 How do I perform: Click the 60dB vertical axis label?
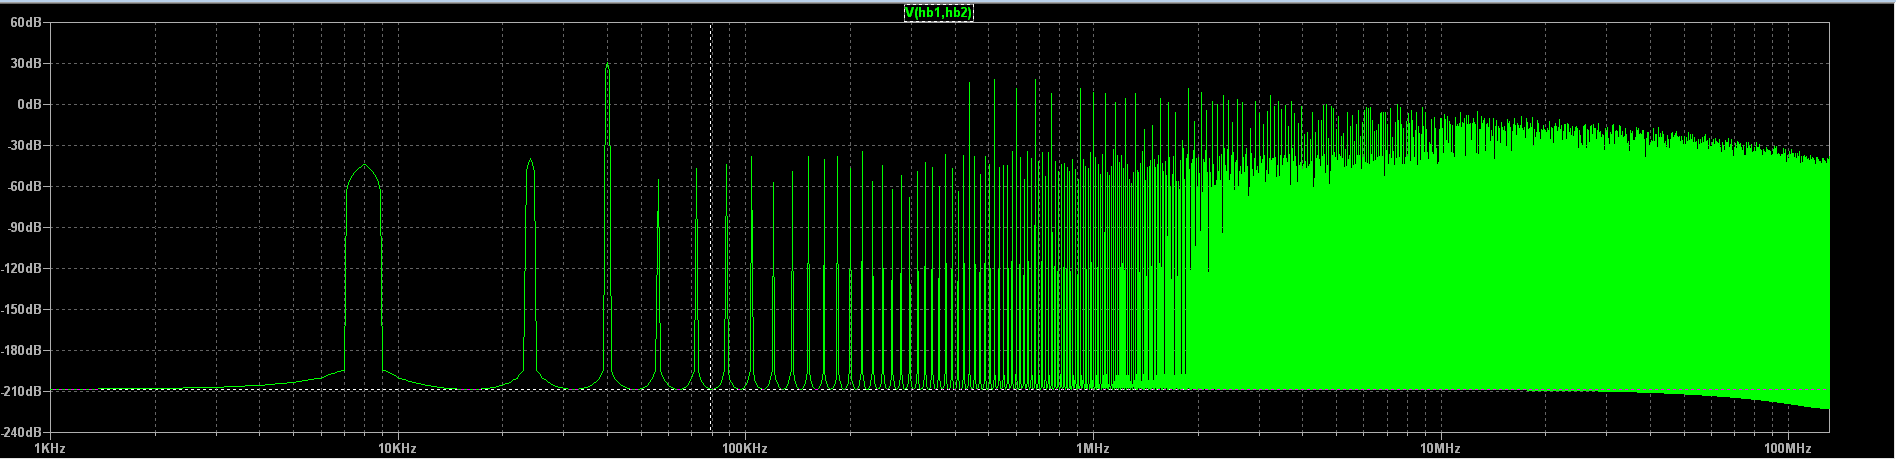click(26, 23)
